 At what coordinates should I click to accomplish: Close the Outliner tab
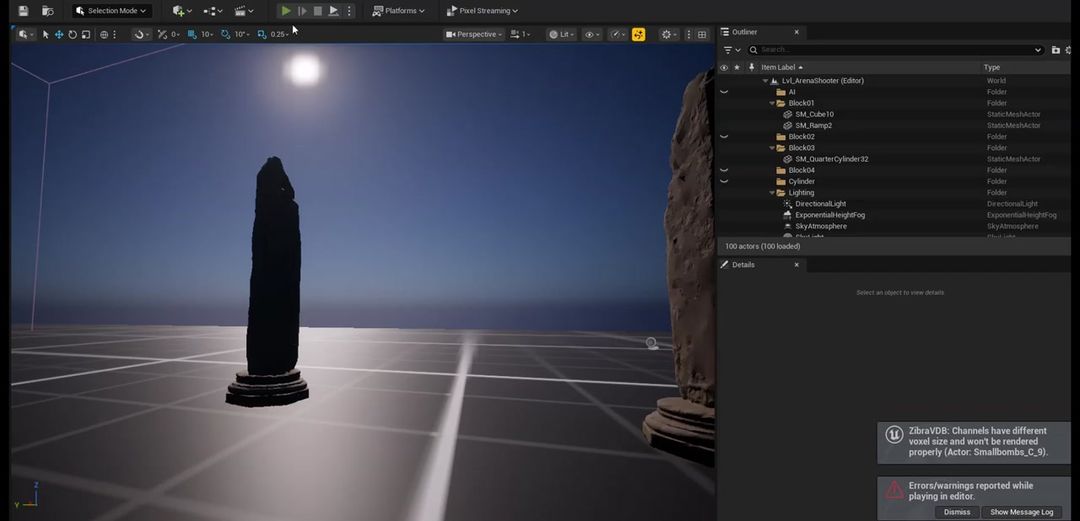(796, 32)
